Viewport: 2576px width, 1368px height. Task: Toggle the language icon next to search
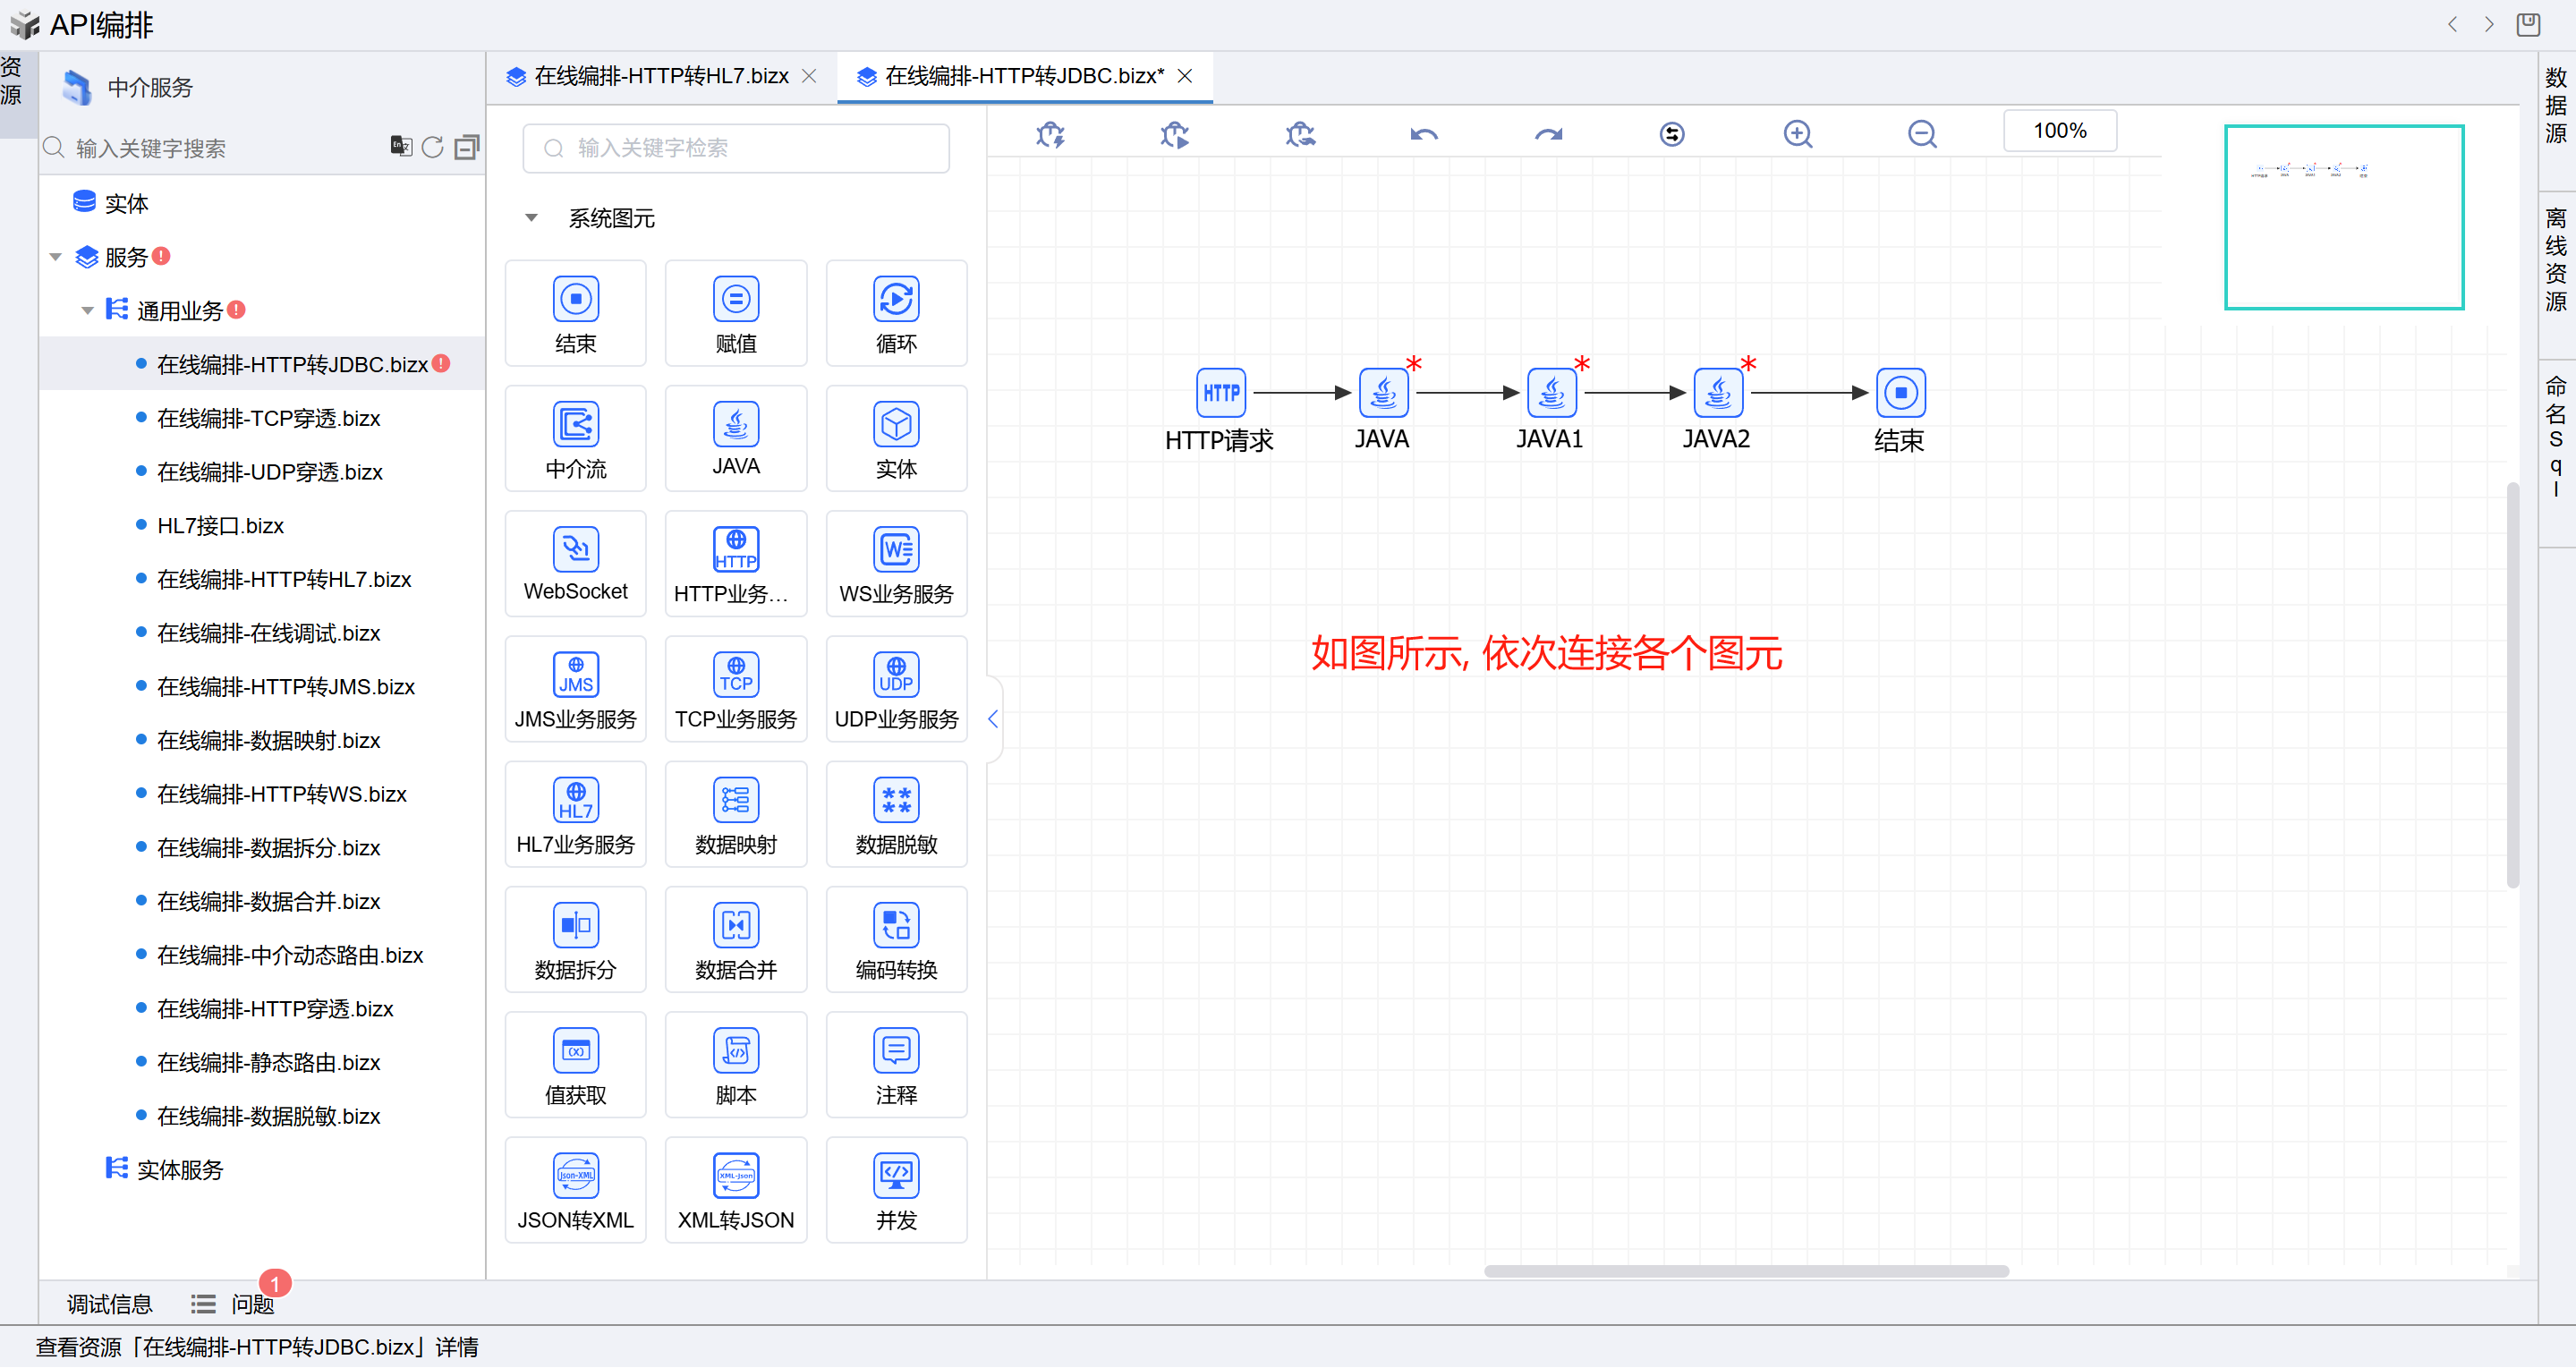[x=400, y=147]
